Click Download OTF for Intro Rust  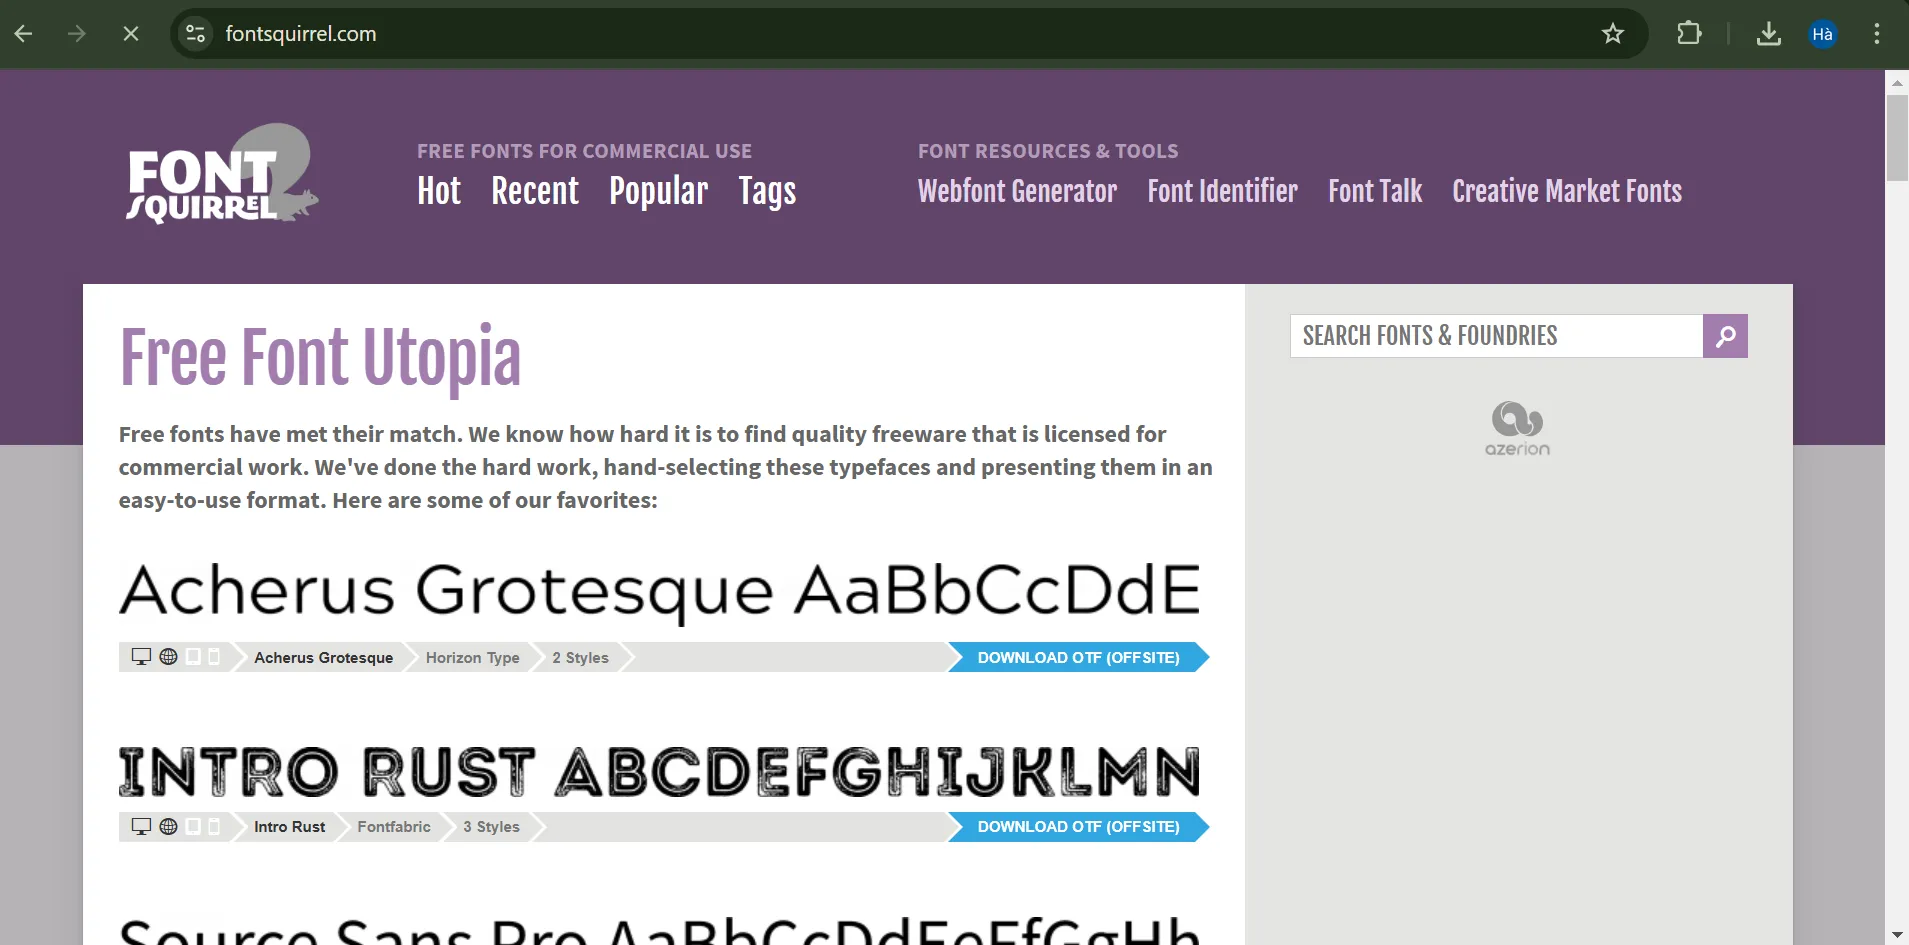tap(1078, 826)
